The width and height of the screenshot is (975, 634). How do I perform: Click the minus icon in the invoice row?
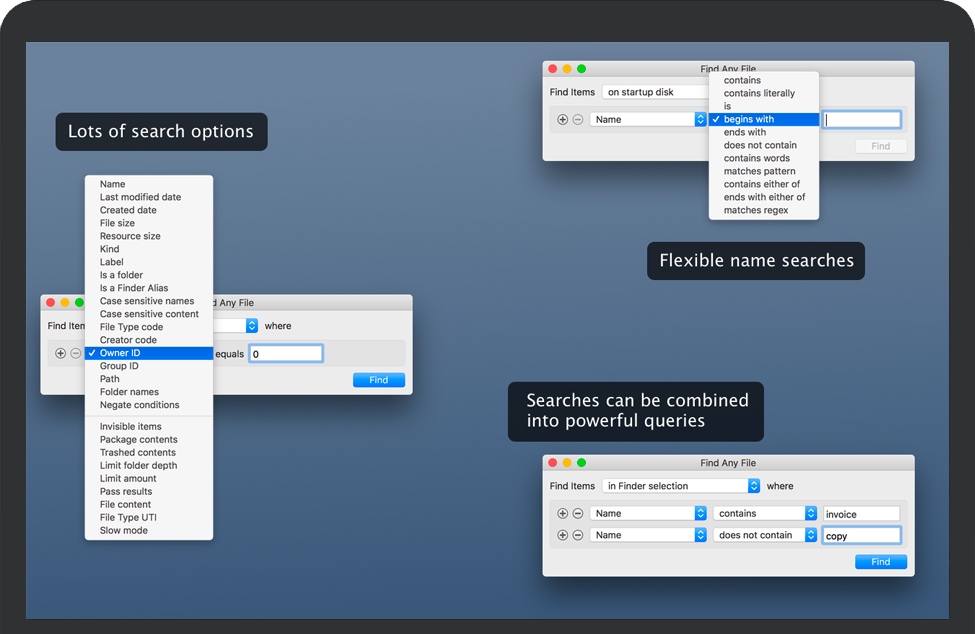577,513
